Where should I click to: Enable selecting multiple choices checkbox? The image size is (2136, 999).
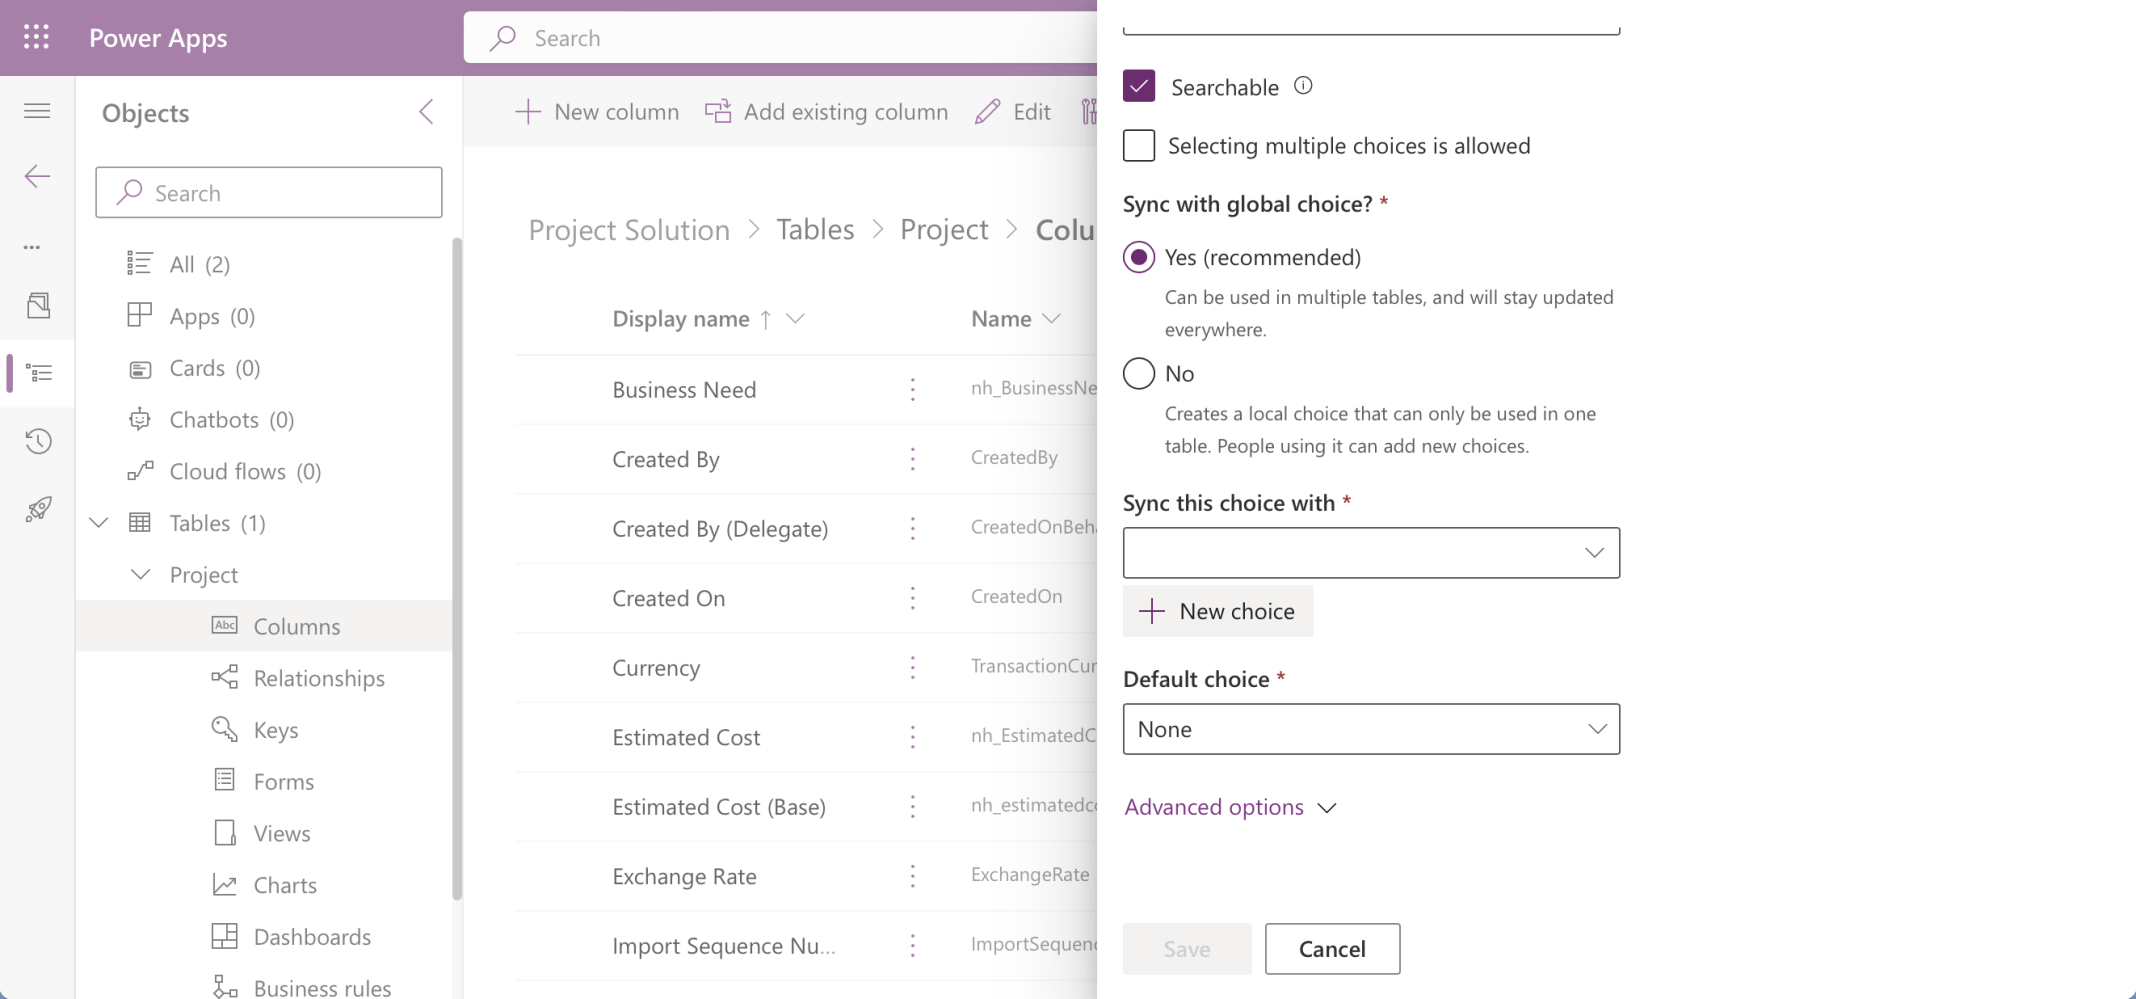tap(1139, 146)
